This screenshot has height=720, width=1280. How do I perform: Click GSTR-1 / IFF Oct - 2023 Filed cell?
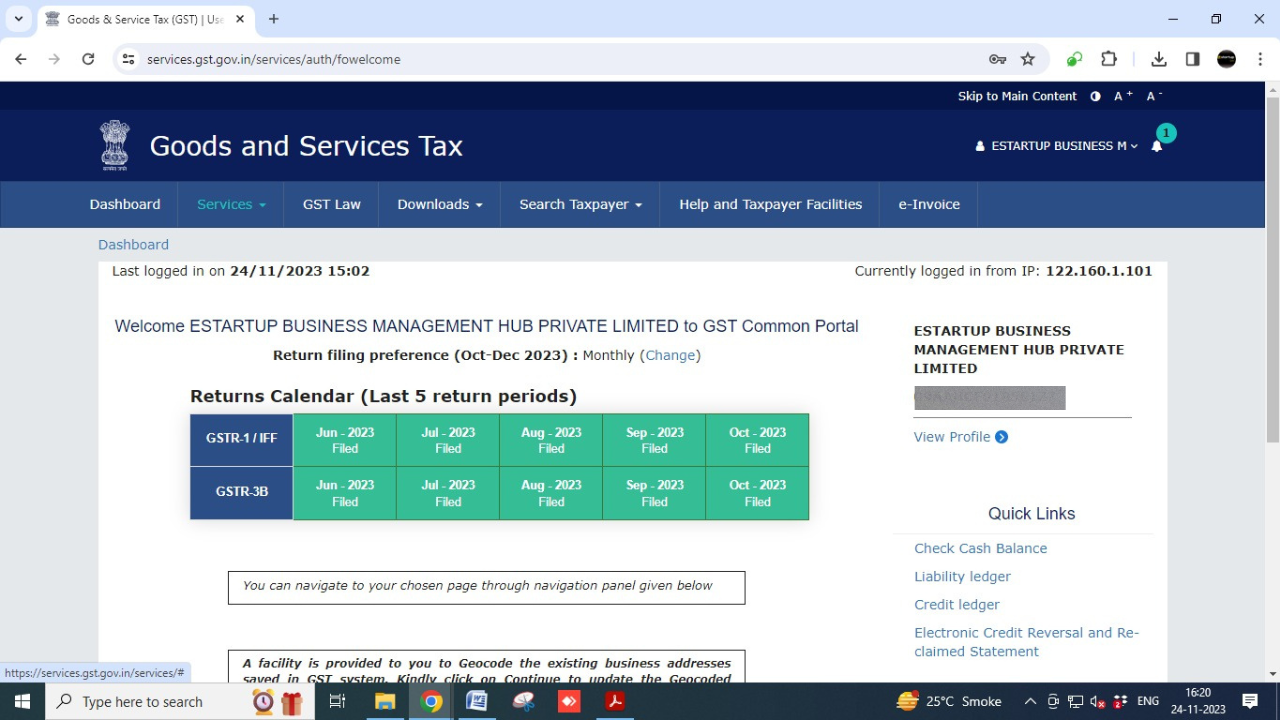pos(757,440)
